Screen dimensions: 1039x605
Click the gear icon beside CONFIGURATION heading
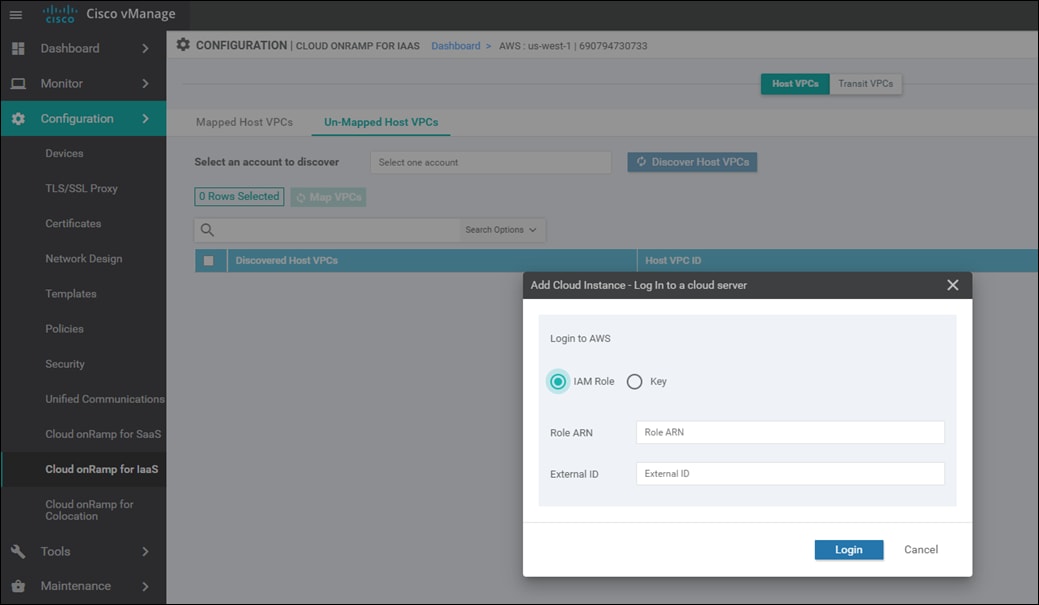click(183, 44)
